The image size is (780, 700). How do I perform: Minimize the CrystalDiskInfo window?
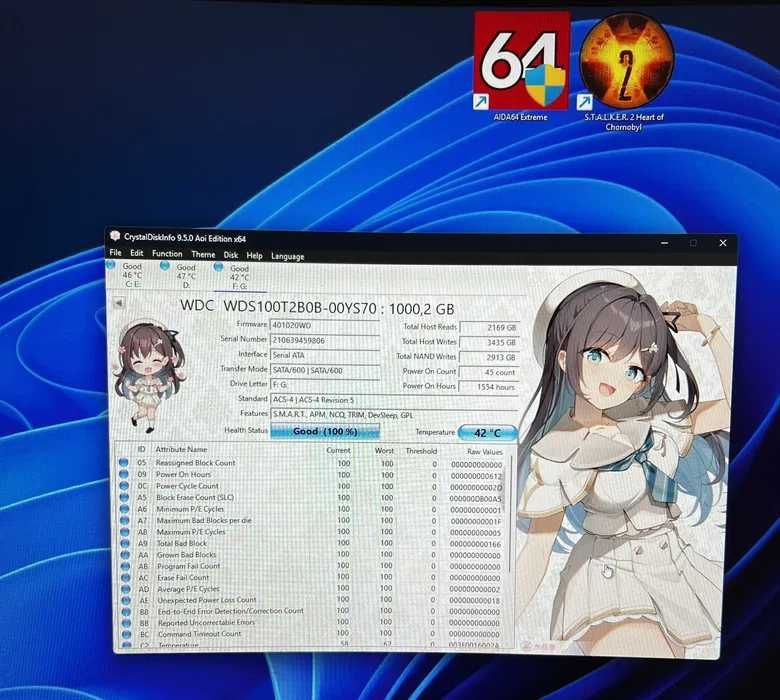point(664,243)
